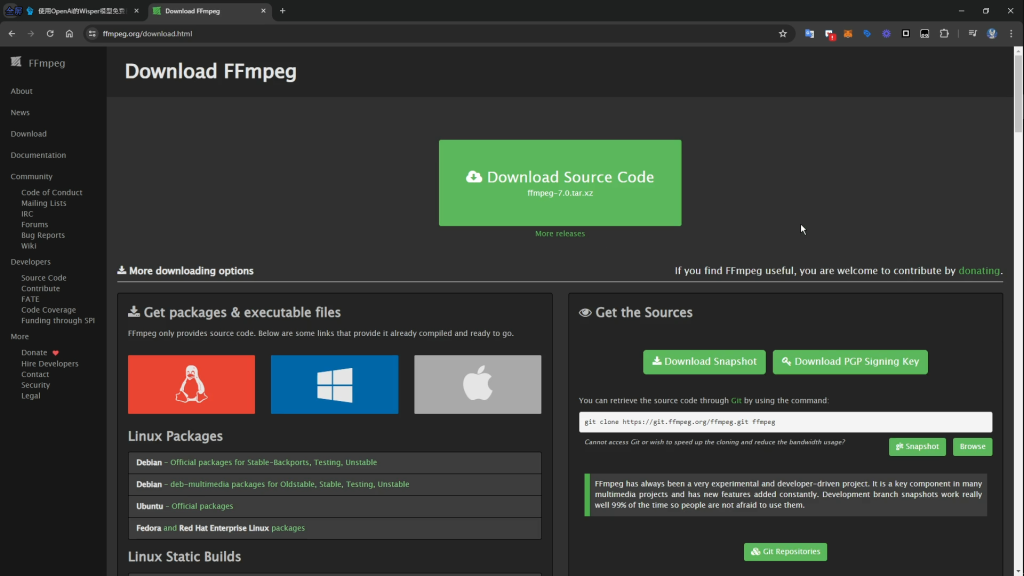Open Documentation in the sidebar menu
This screenshot has width=1024, height=576.
38,155
